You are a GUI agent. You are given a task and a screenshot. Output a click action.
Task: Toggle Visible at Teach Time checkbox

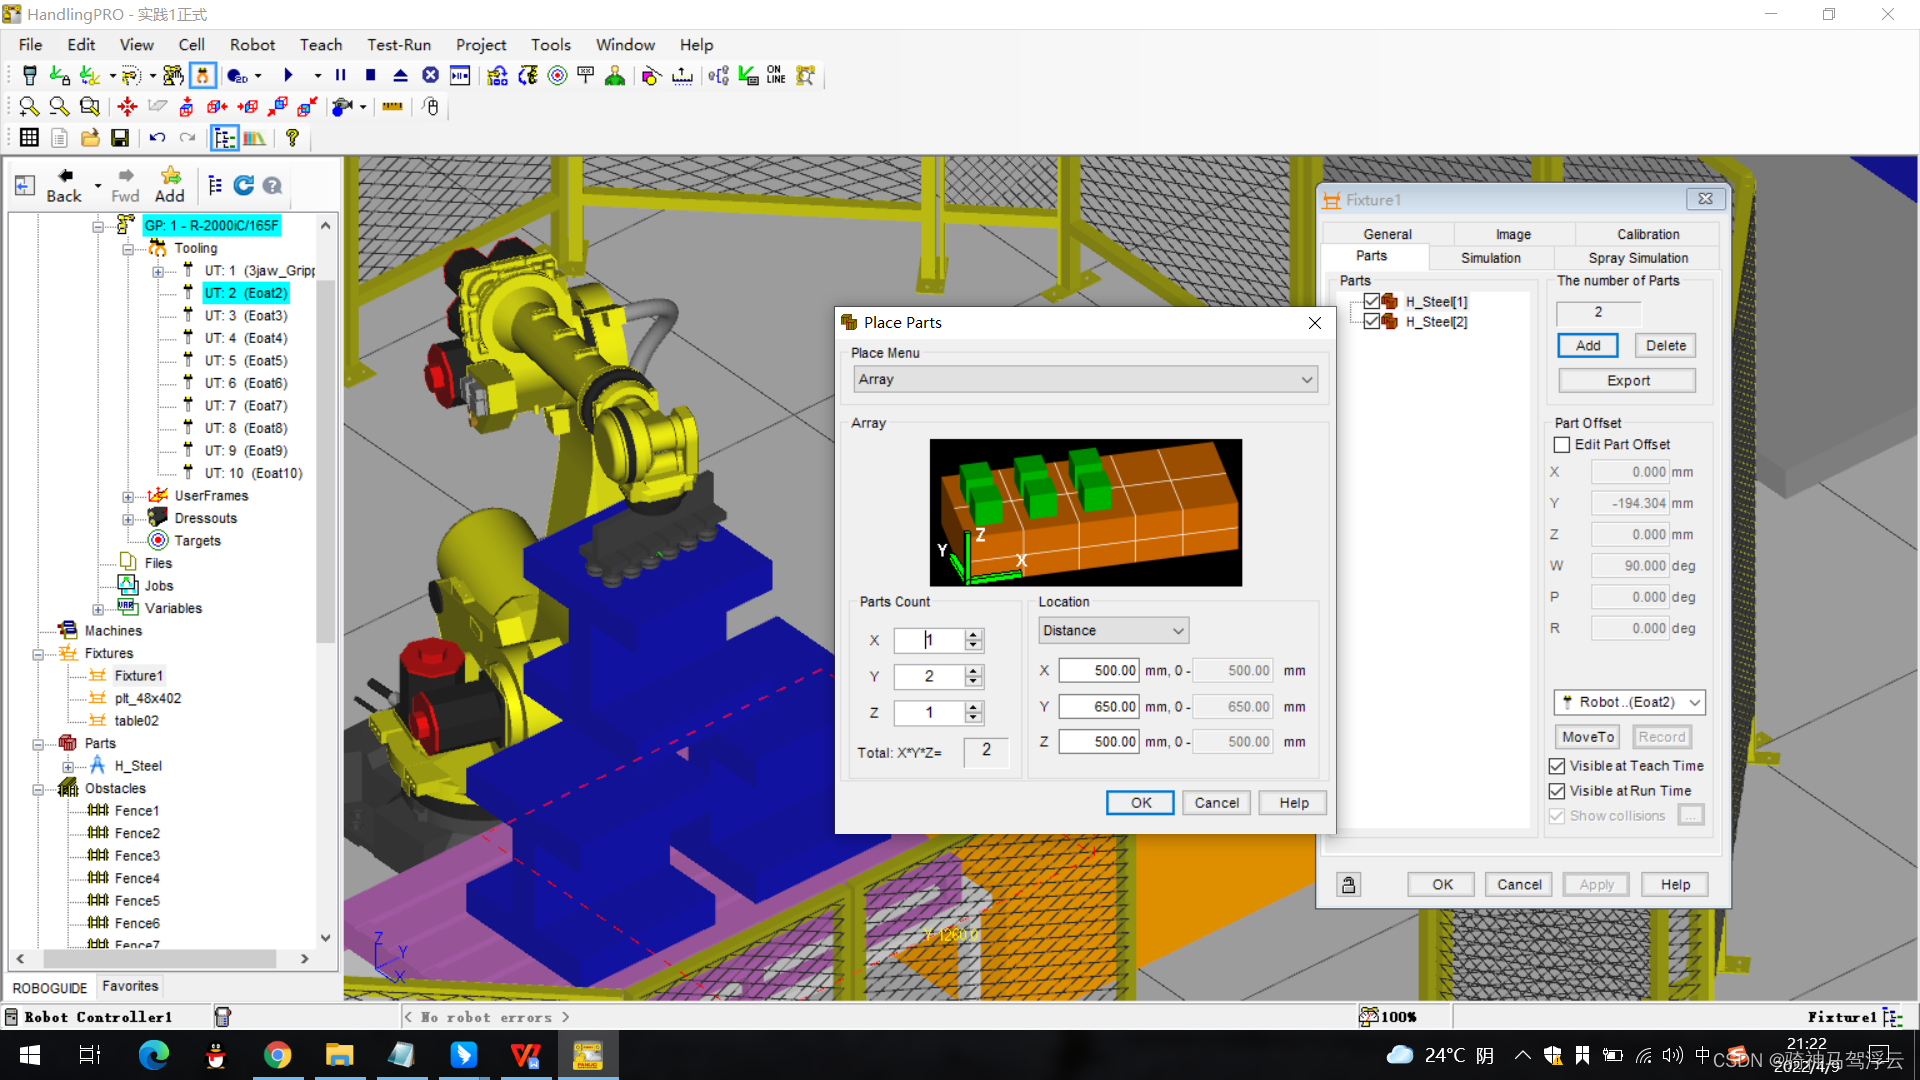click(1556, 766)
